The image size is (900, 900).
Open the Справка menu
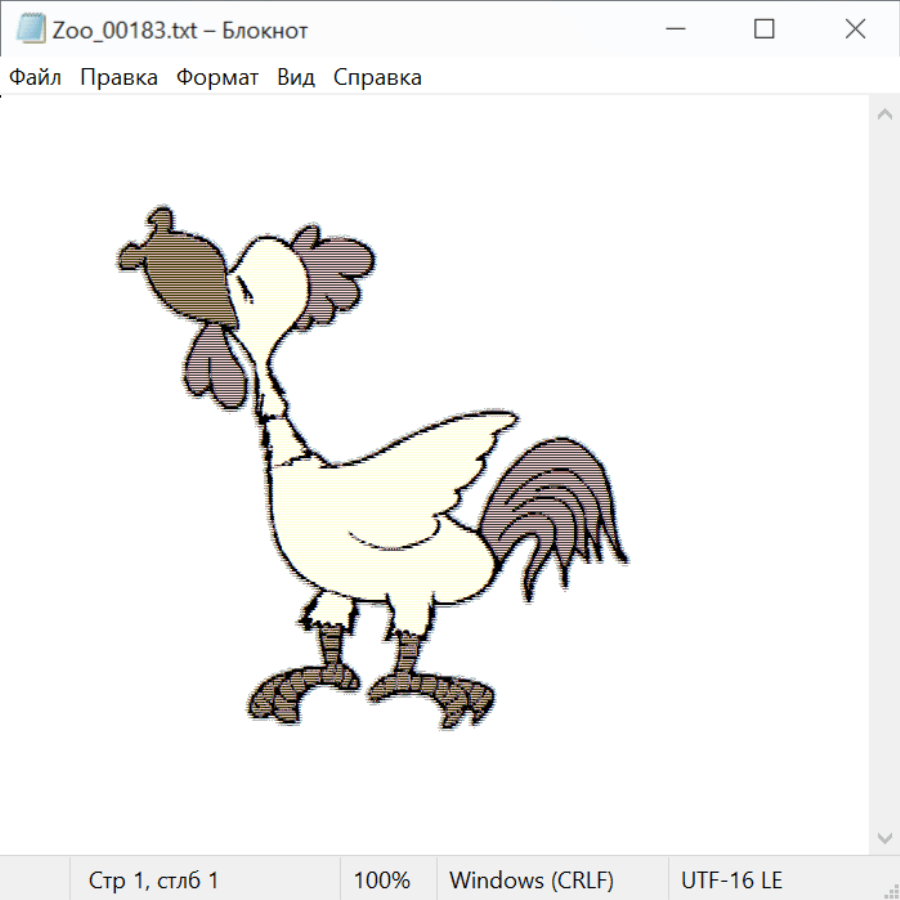pyautogui.click(x=377, y=78)
